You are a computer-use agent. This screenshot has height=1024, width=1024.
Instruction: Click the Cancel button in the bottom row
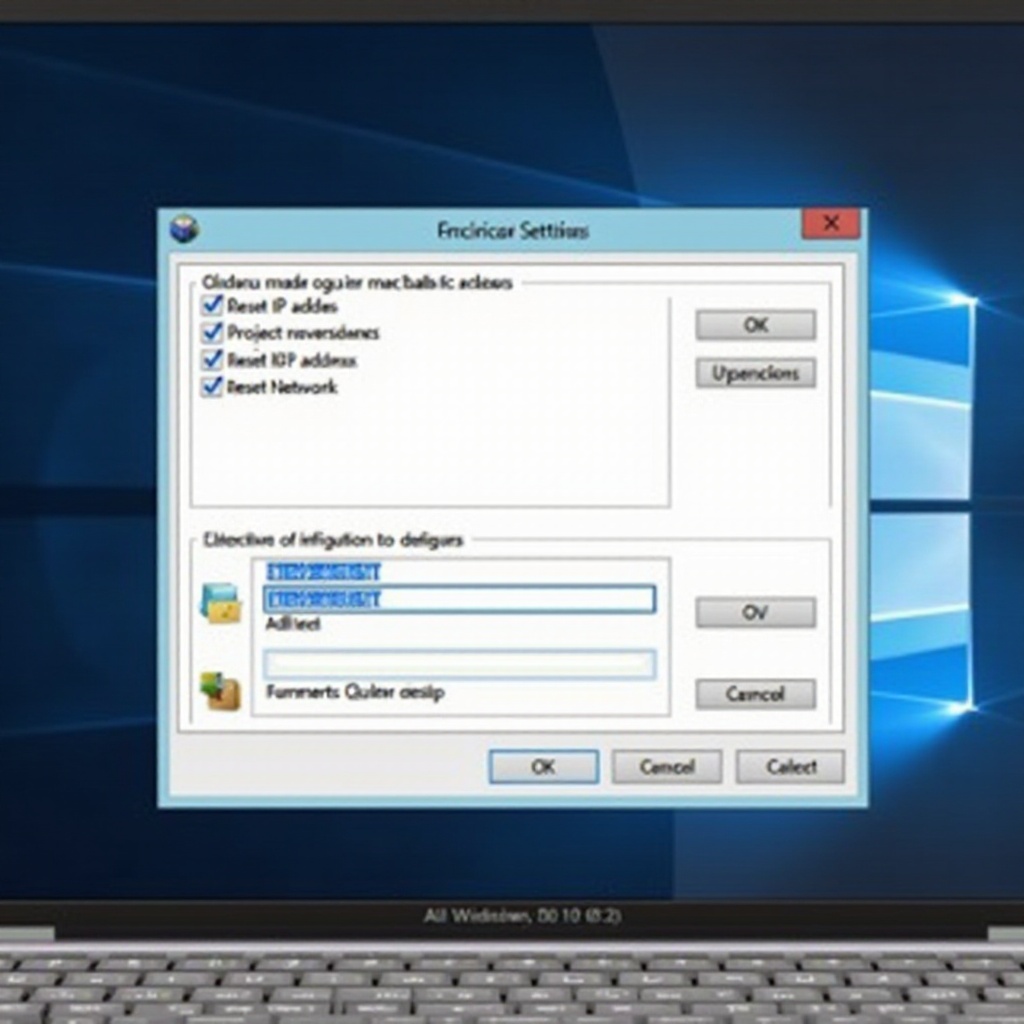[667, 767]
